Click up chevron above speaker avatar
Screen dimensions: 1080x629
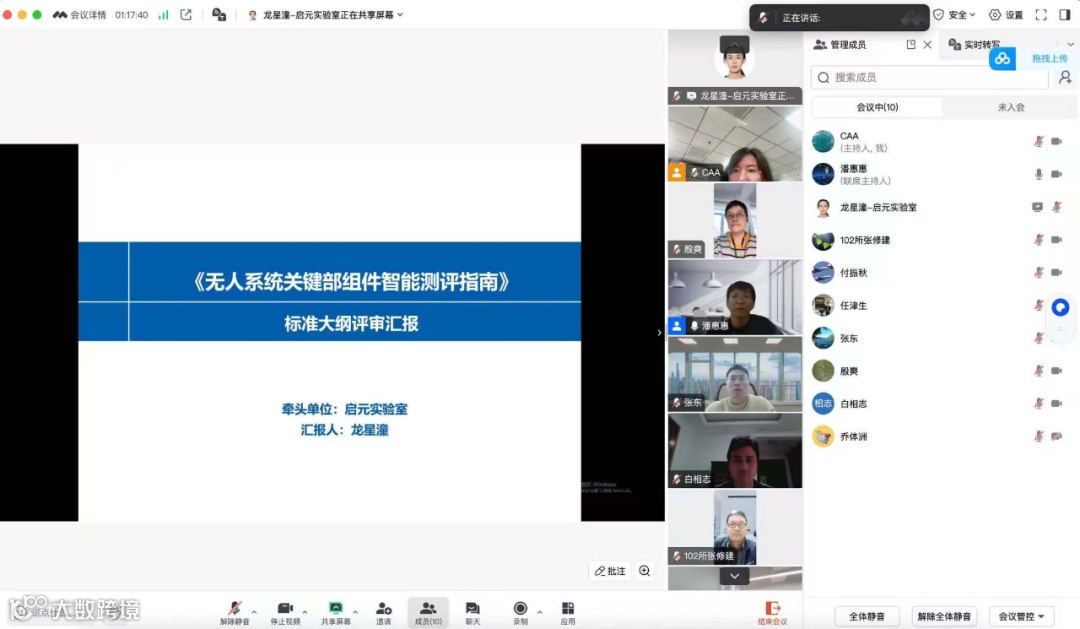pos(734,44)
